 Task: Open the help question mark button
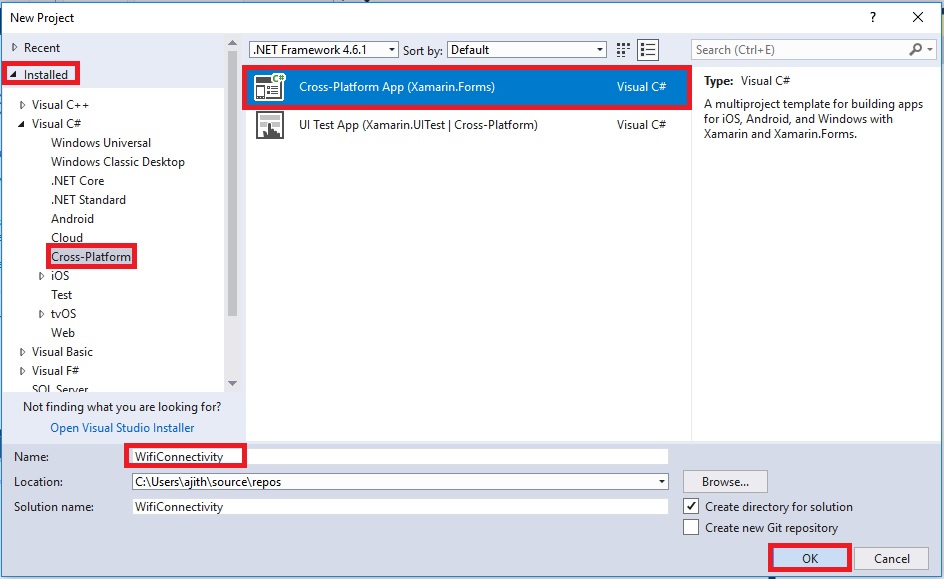click(873, 17)
